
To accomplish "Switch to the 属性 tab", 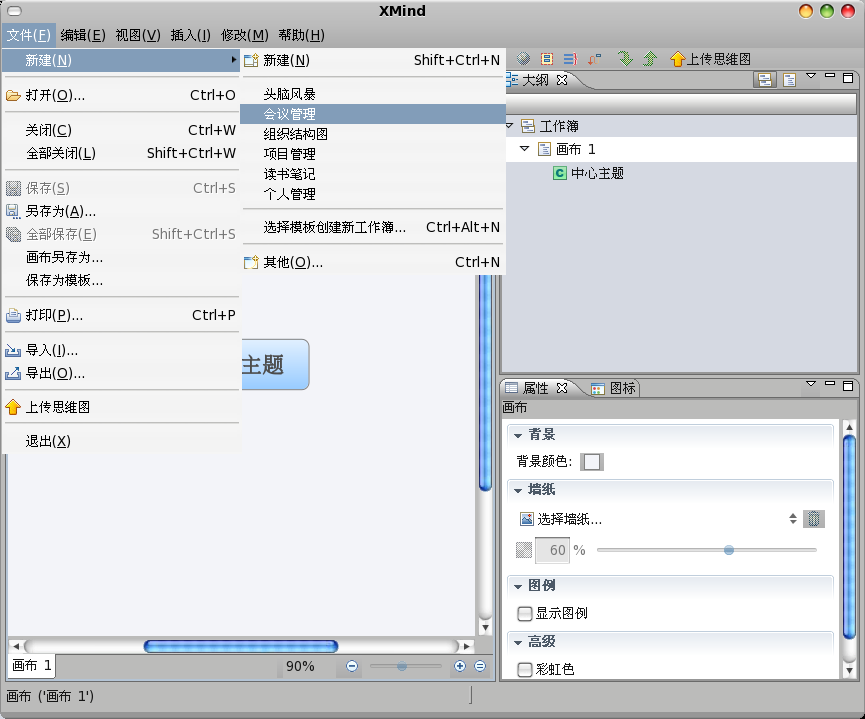I will (535, 388).
